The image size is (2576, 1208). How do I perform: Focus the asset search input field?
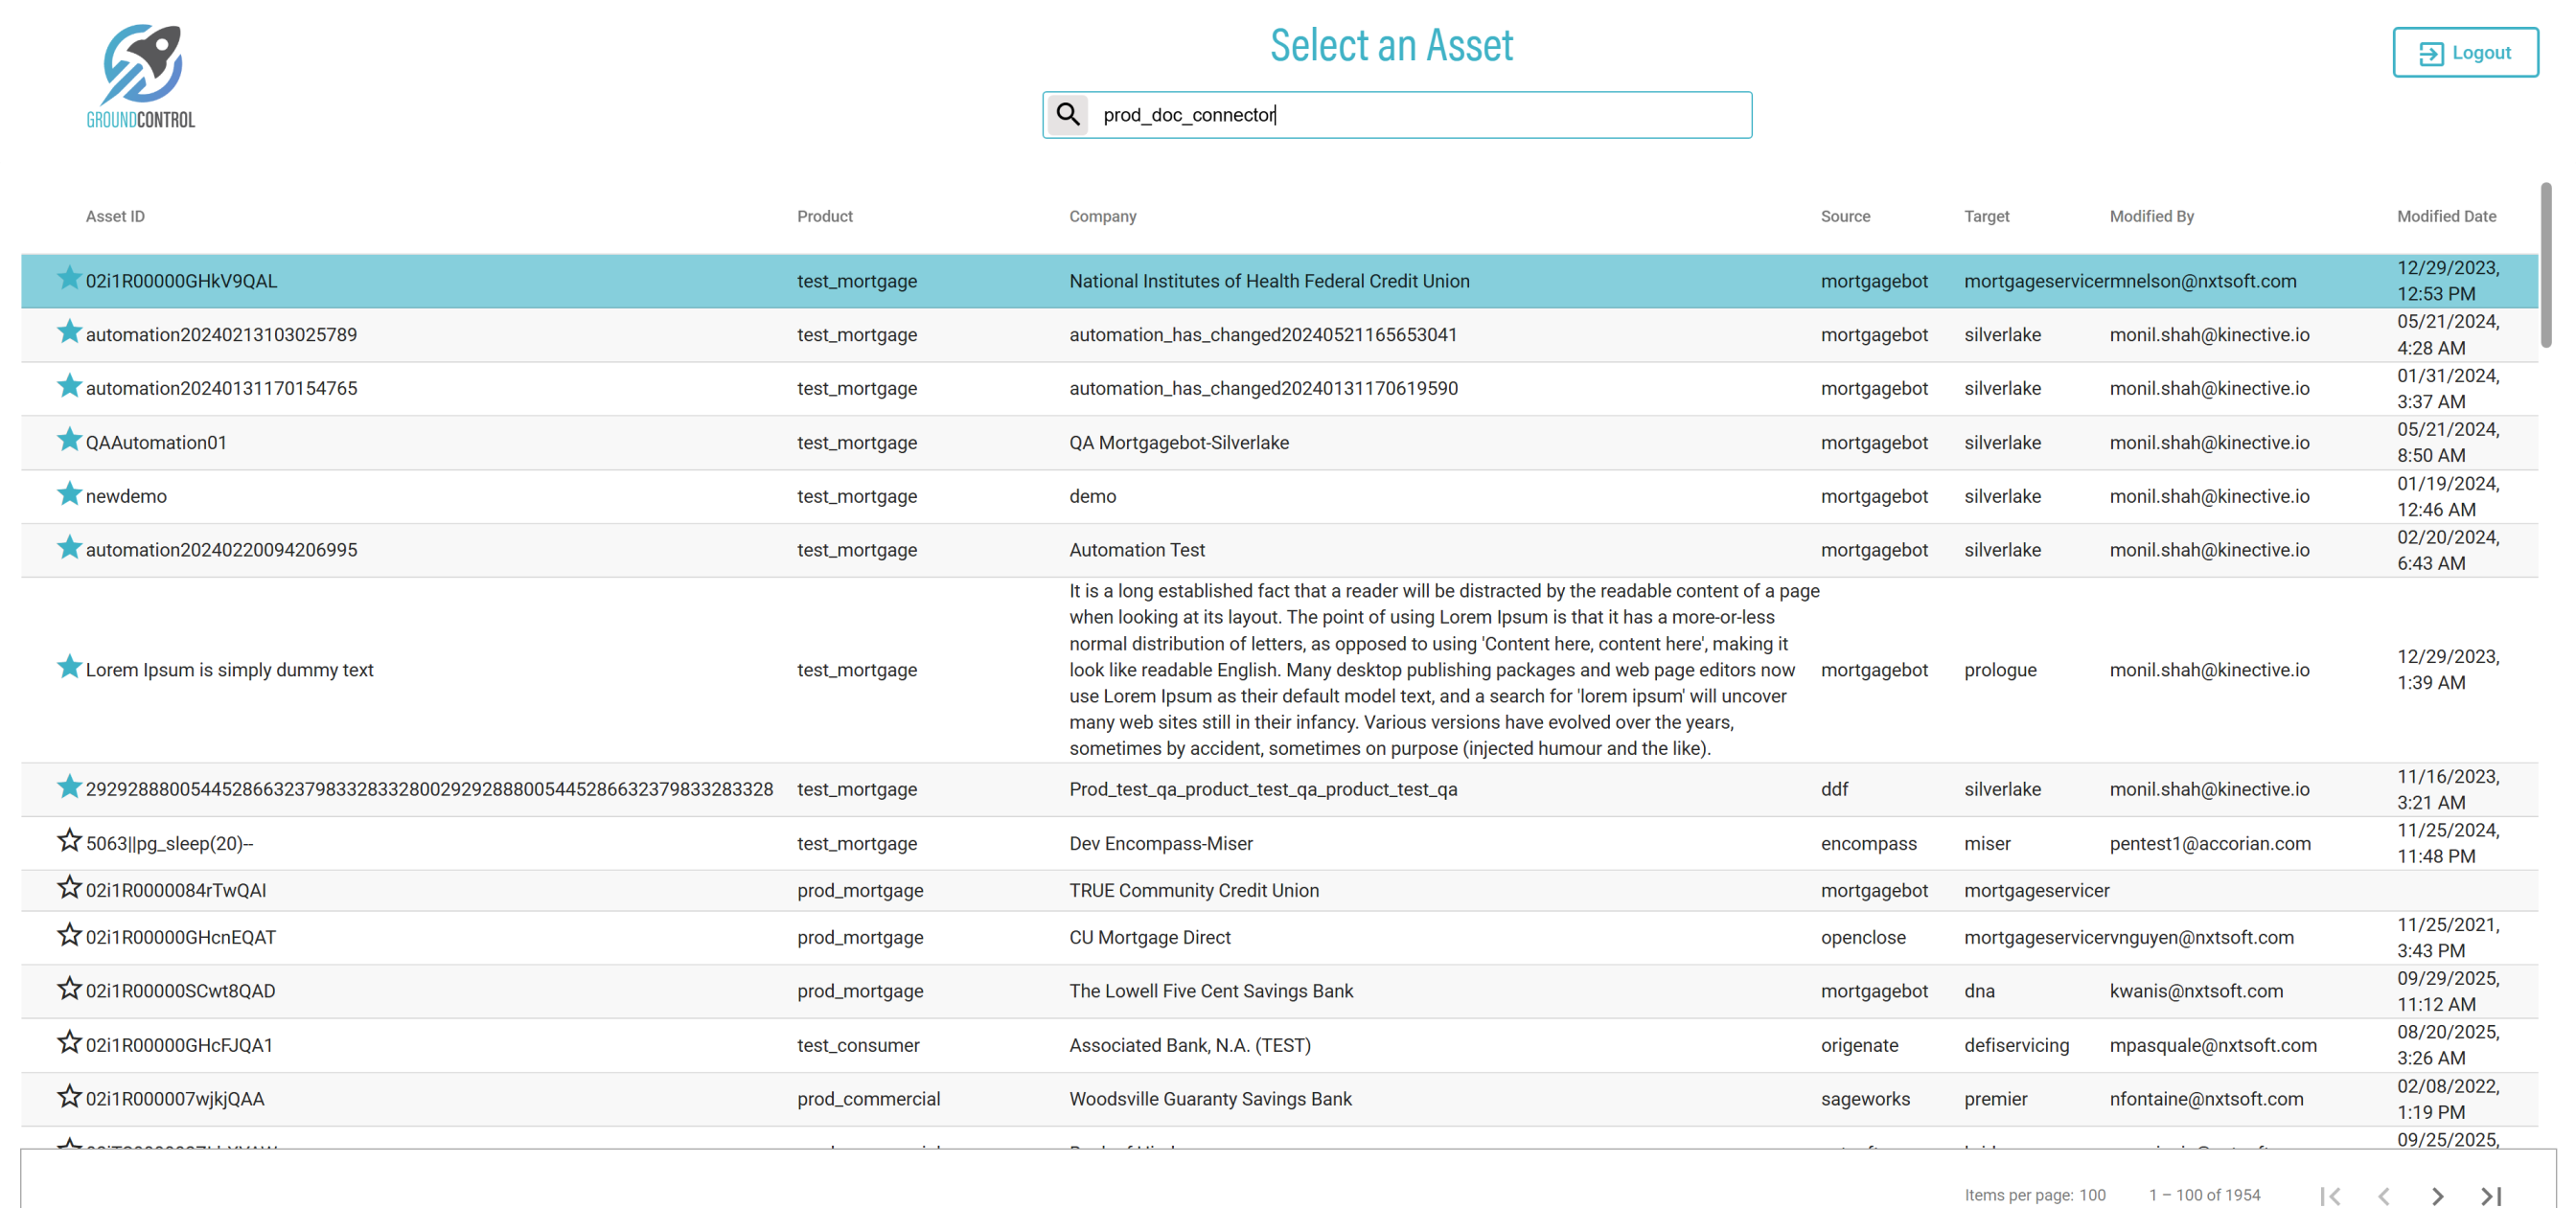[1420, 115]
